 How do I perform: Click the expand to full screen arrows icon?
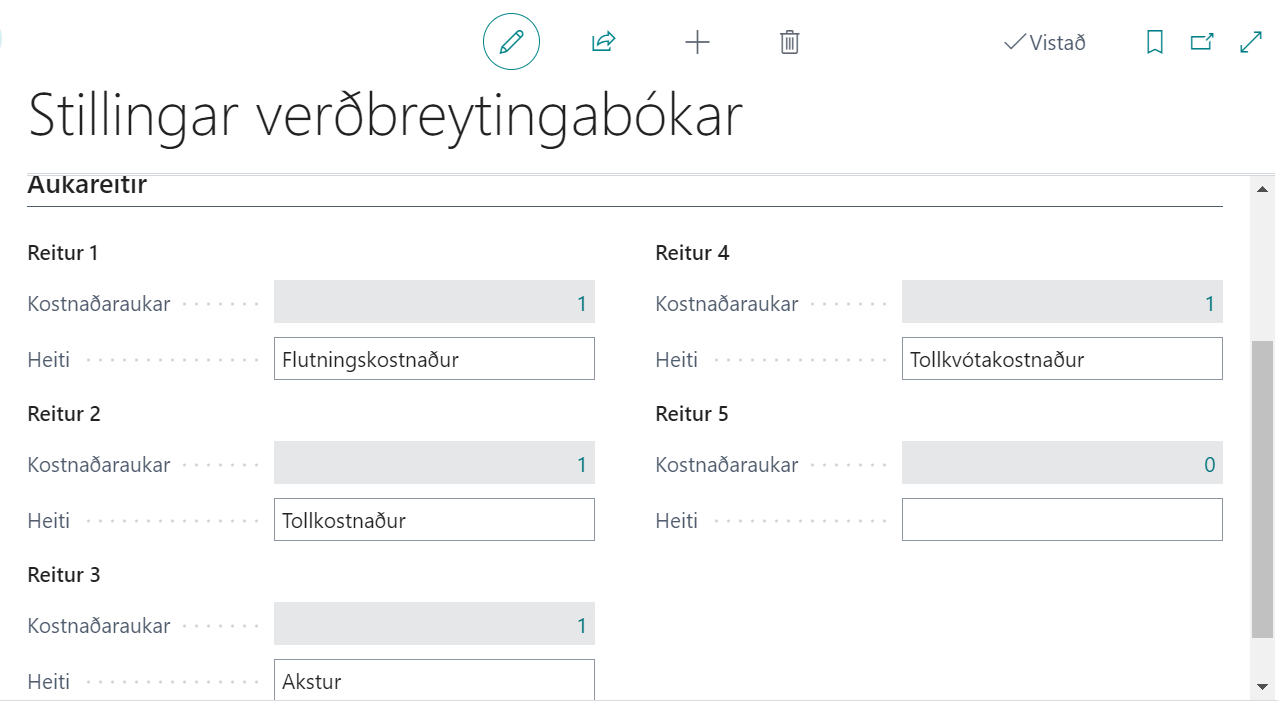coord(1250,42)
